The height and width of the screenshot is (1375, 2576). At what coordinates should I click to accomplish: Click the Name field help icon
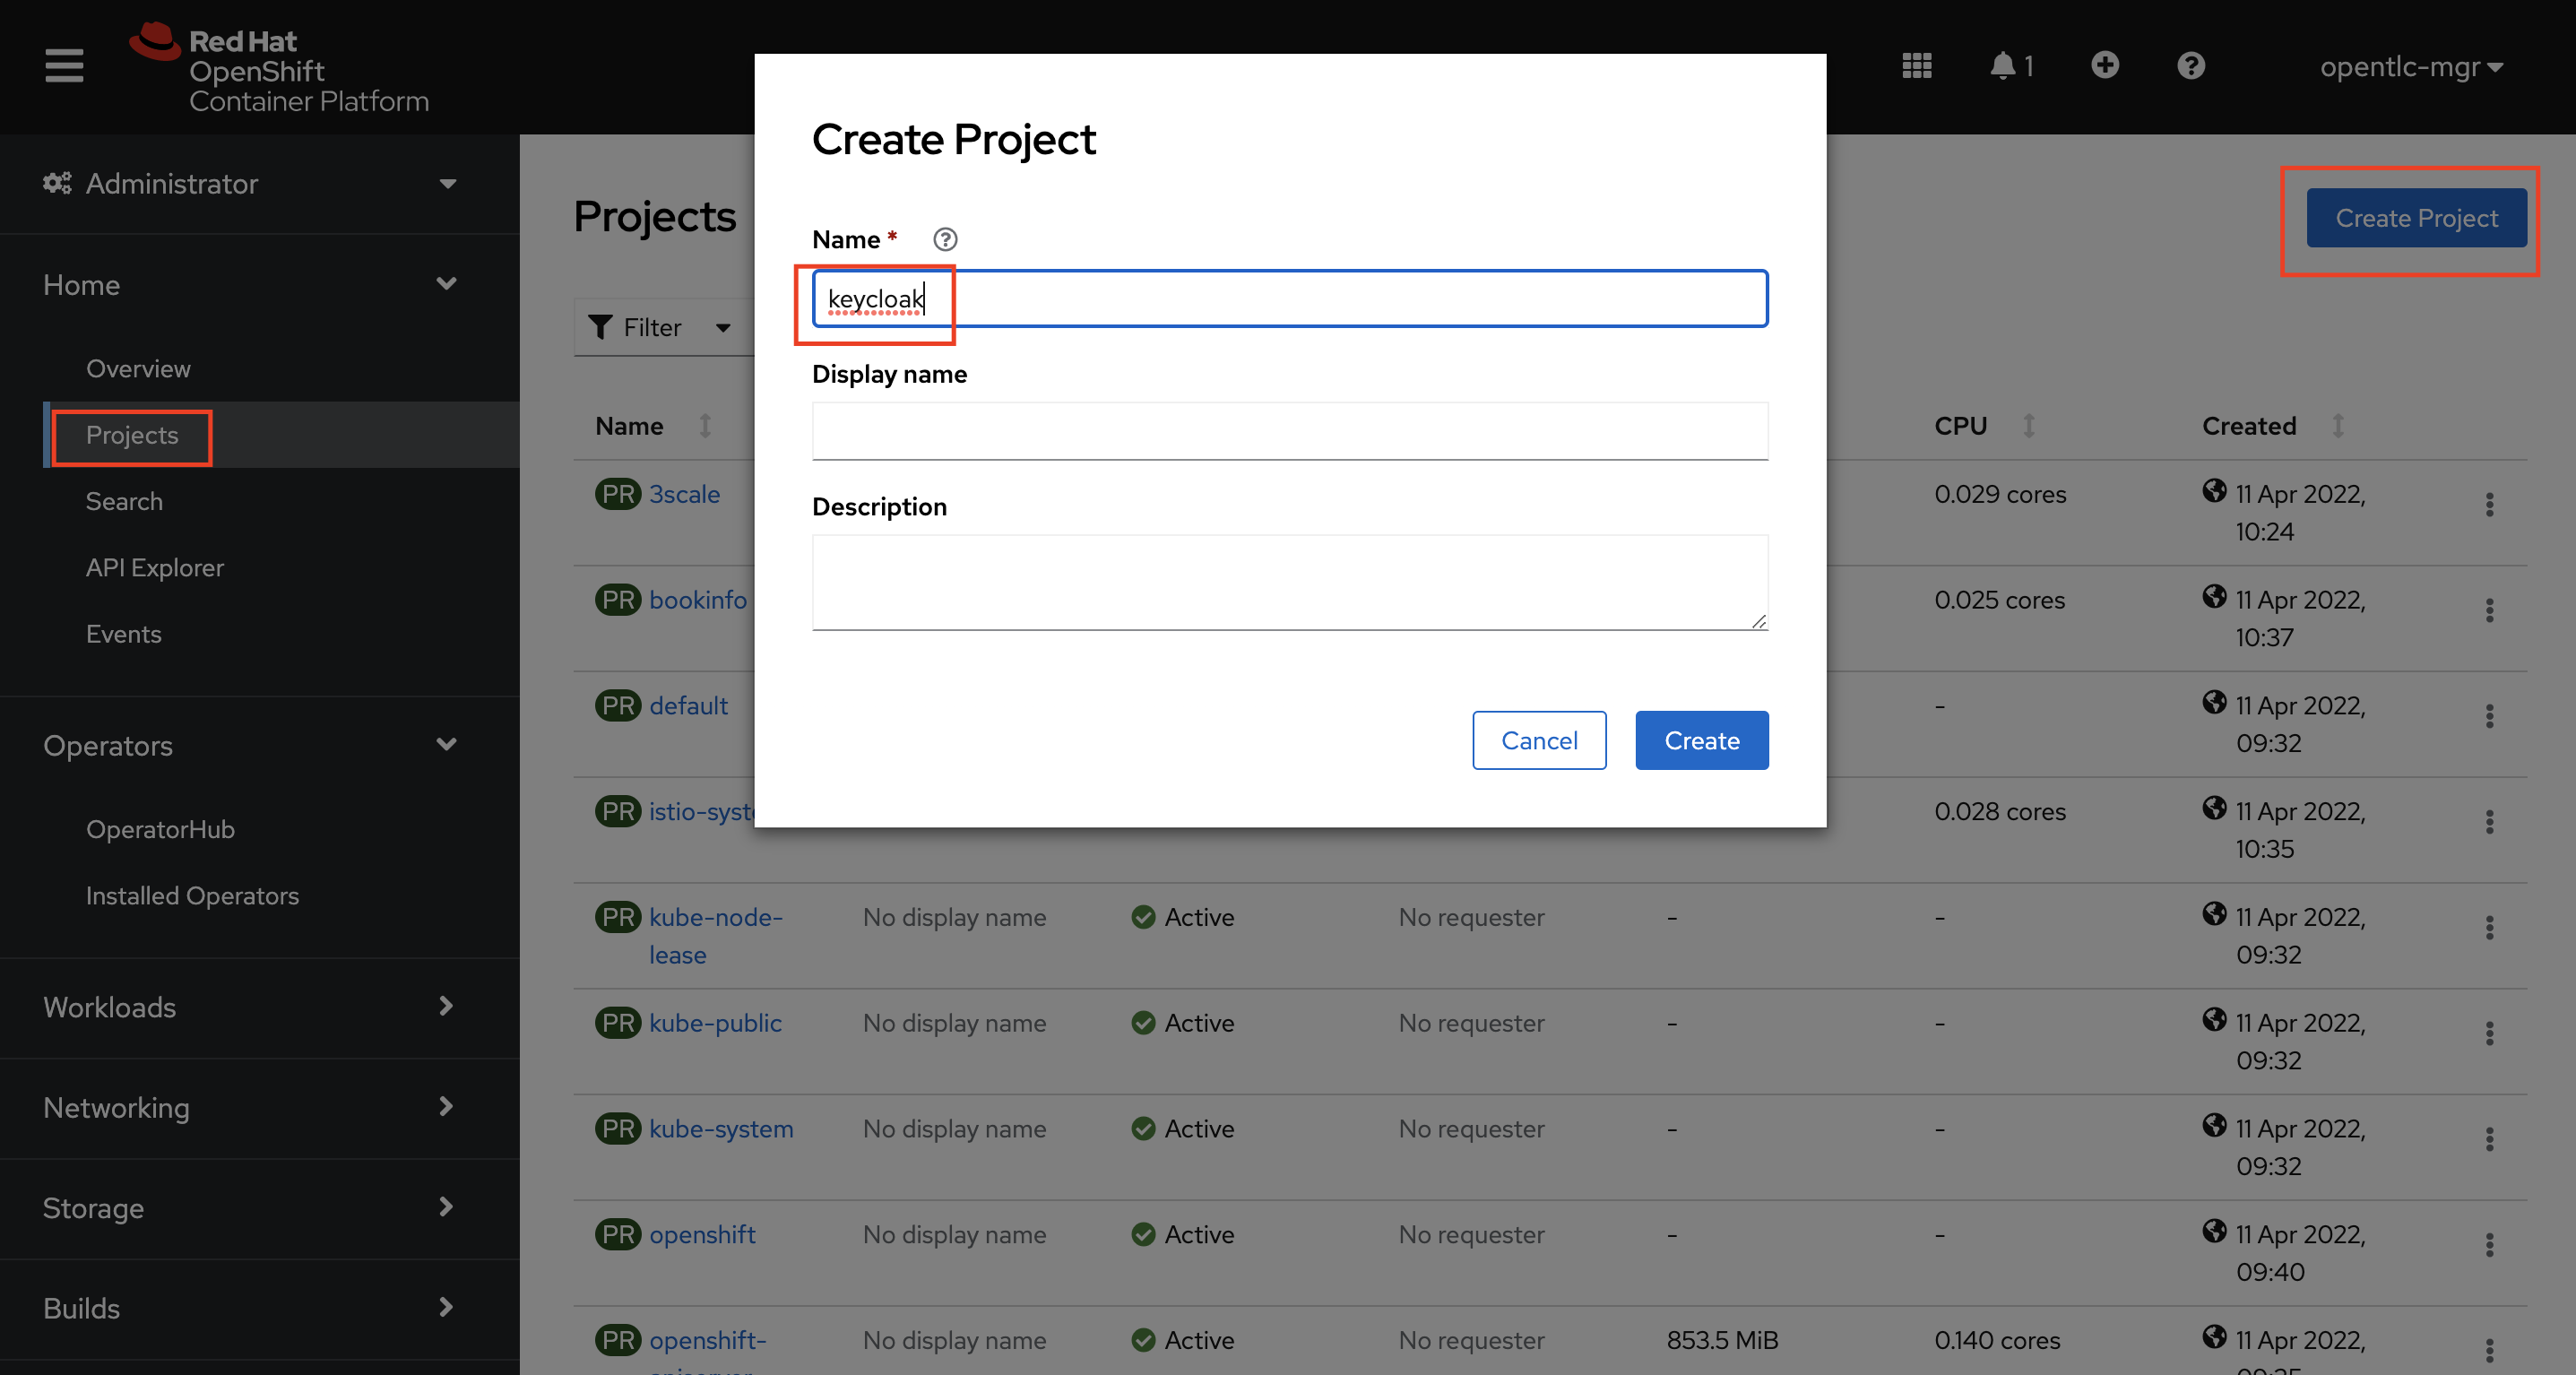click(945, 239)
